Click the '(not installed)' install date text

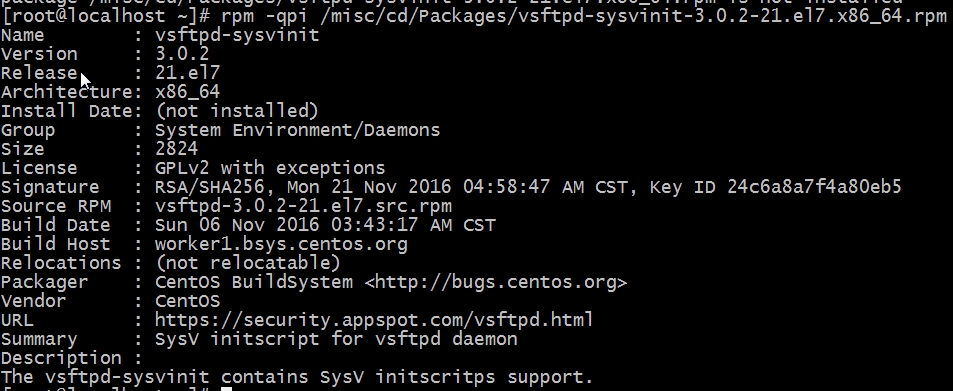237,111
